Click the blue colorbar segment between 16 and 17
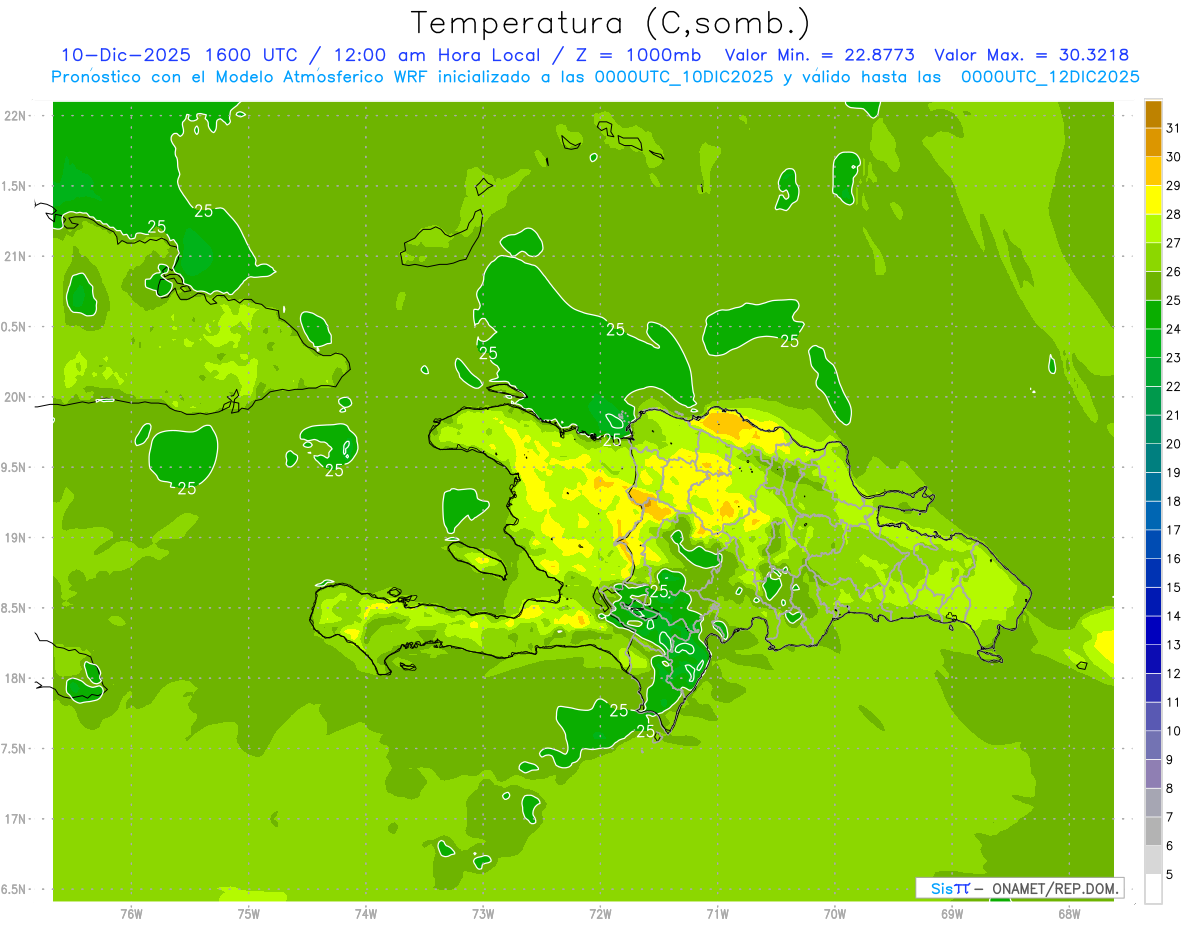The height and width of the screenshot is (927, 1200). [x=1153, y=544]
